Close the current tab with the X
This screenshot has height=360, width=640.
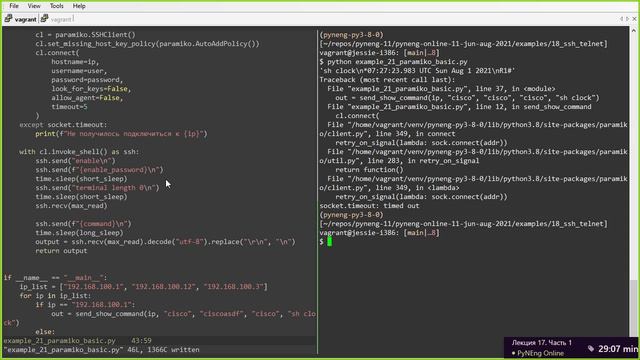point(634,19)
